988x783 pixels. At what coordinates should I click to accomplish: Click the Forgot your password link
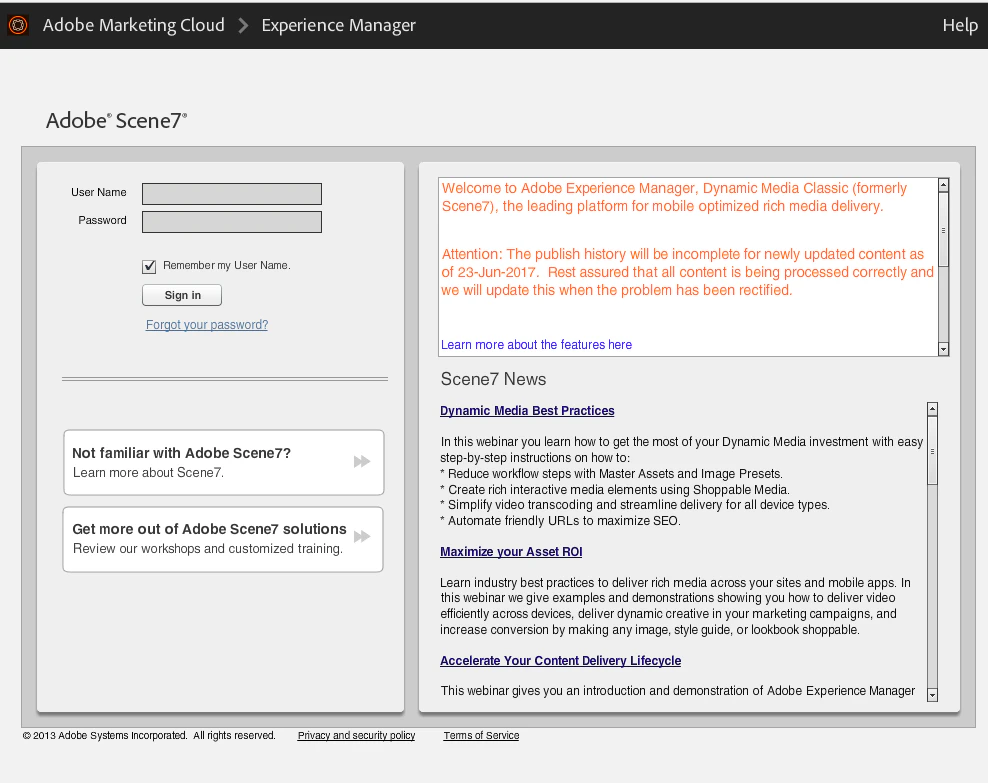[207, 325]
